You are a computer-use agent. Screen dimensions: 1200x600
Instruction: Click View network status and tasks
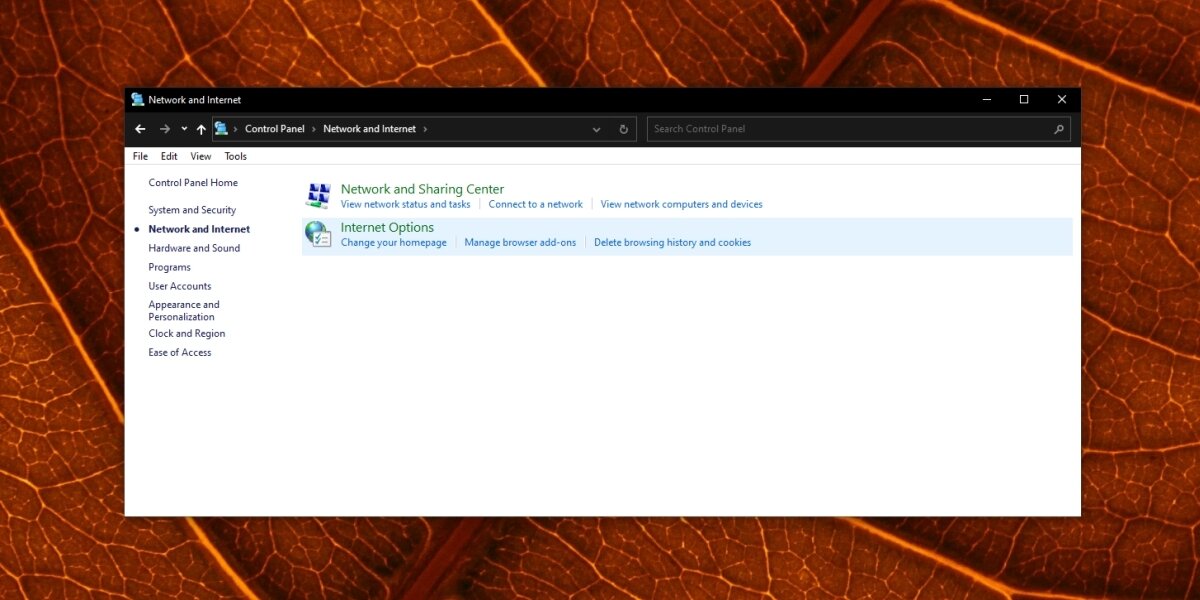(405, 204)
